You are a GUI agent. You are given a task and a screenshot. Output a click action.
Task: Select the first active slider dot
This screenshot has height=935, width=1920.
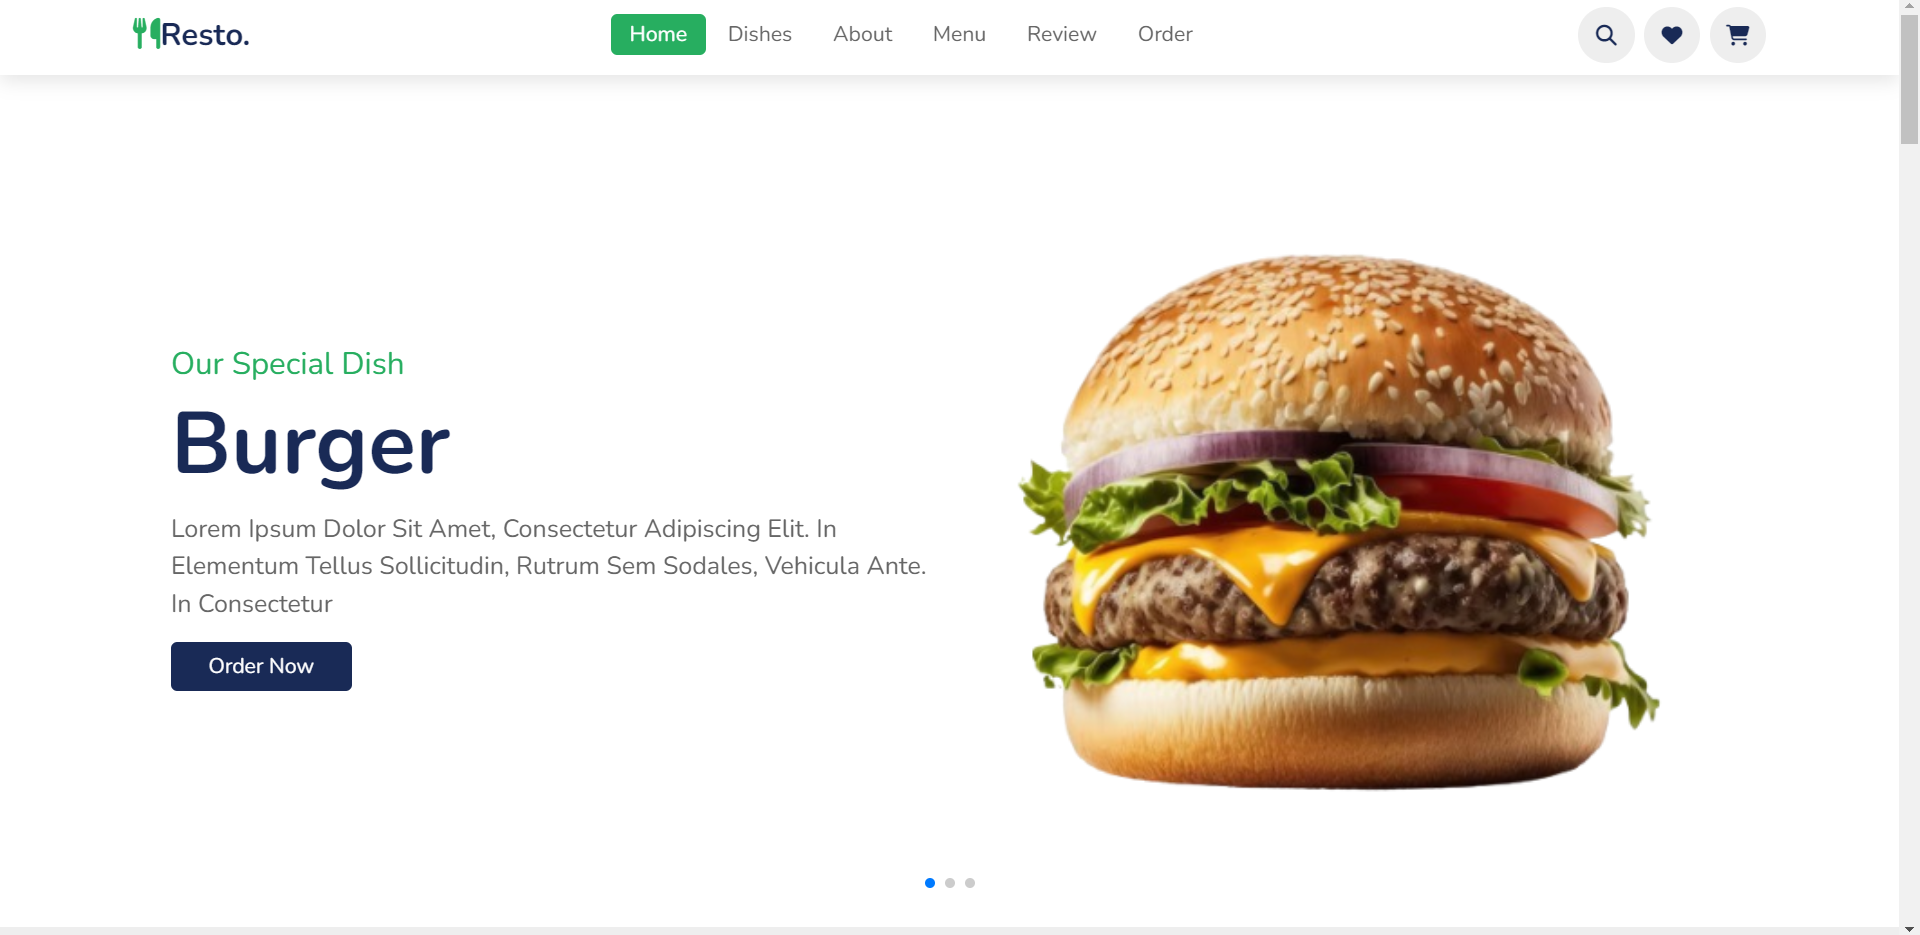tap(930, 883)
